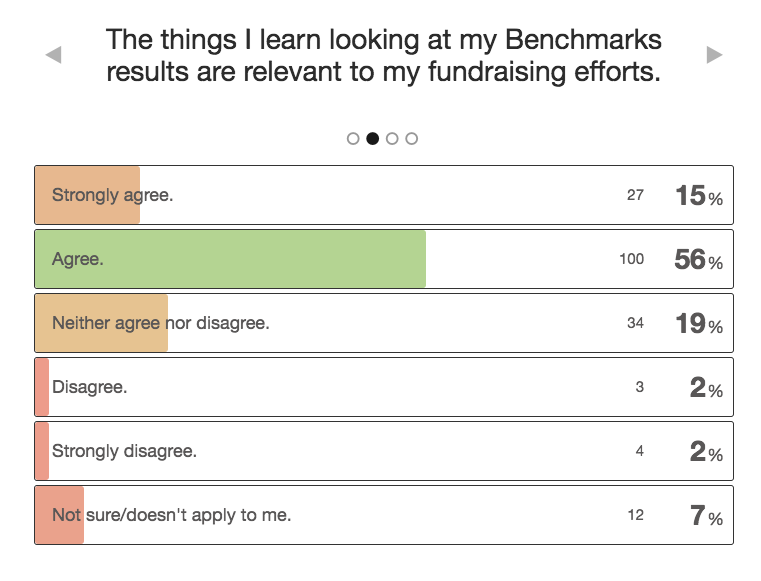Advance to next survey question arrow
Image resolution: width=761 pixels, height=581 pixels.
[x=714, y=55]
